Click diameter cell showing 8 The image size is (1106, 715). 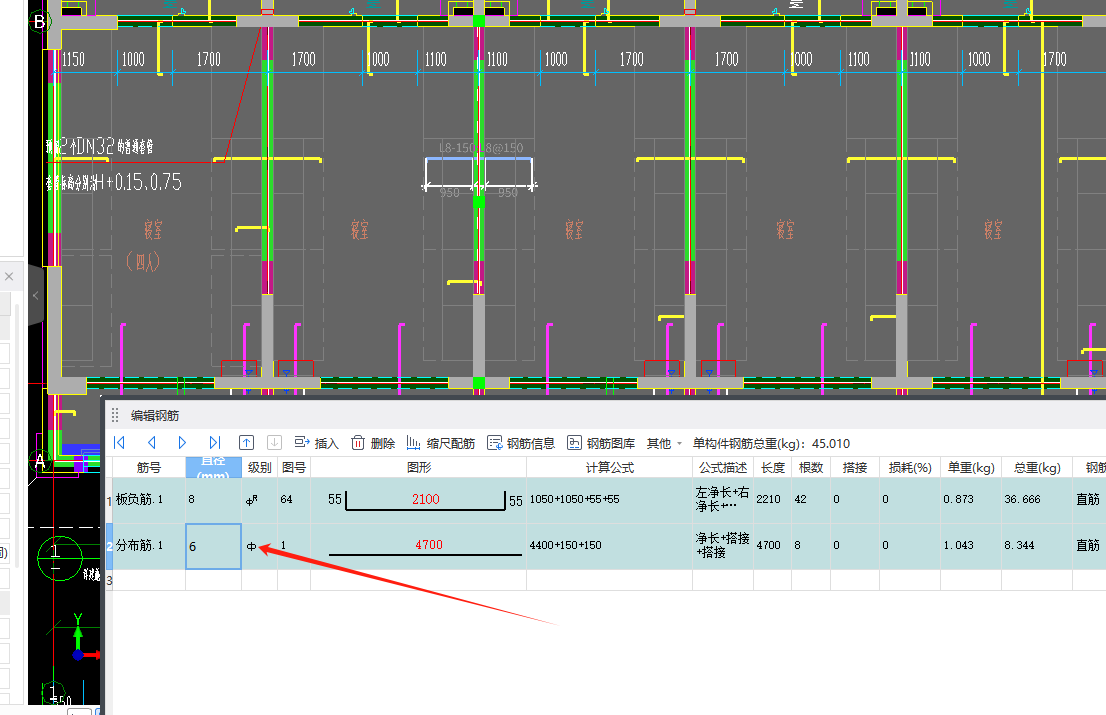coord(214,500)
